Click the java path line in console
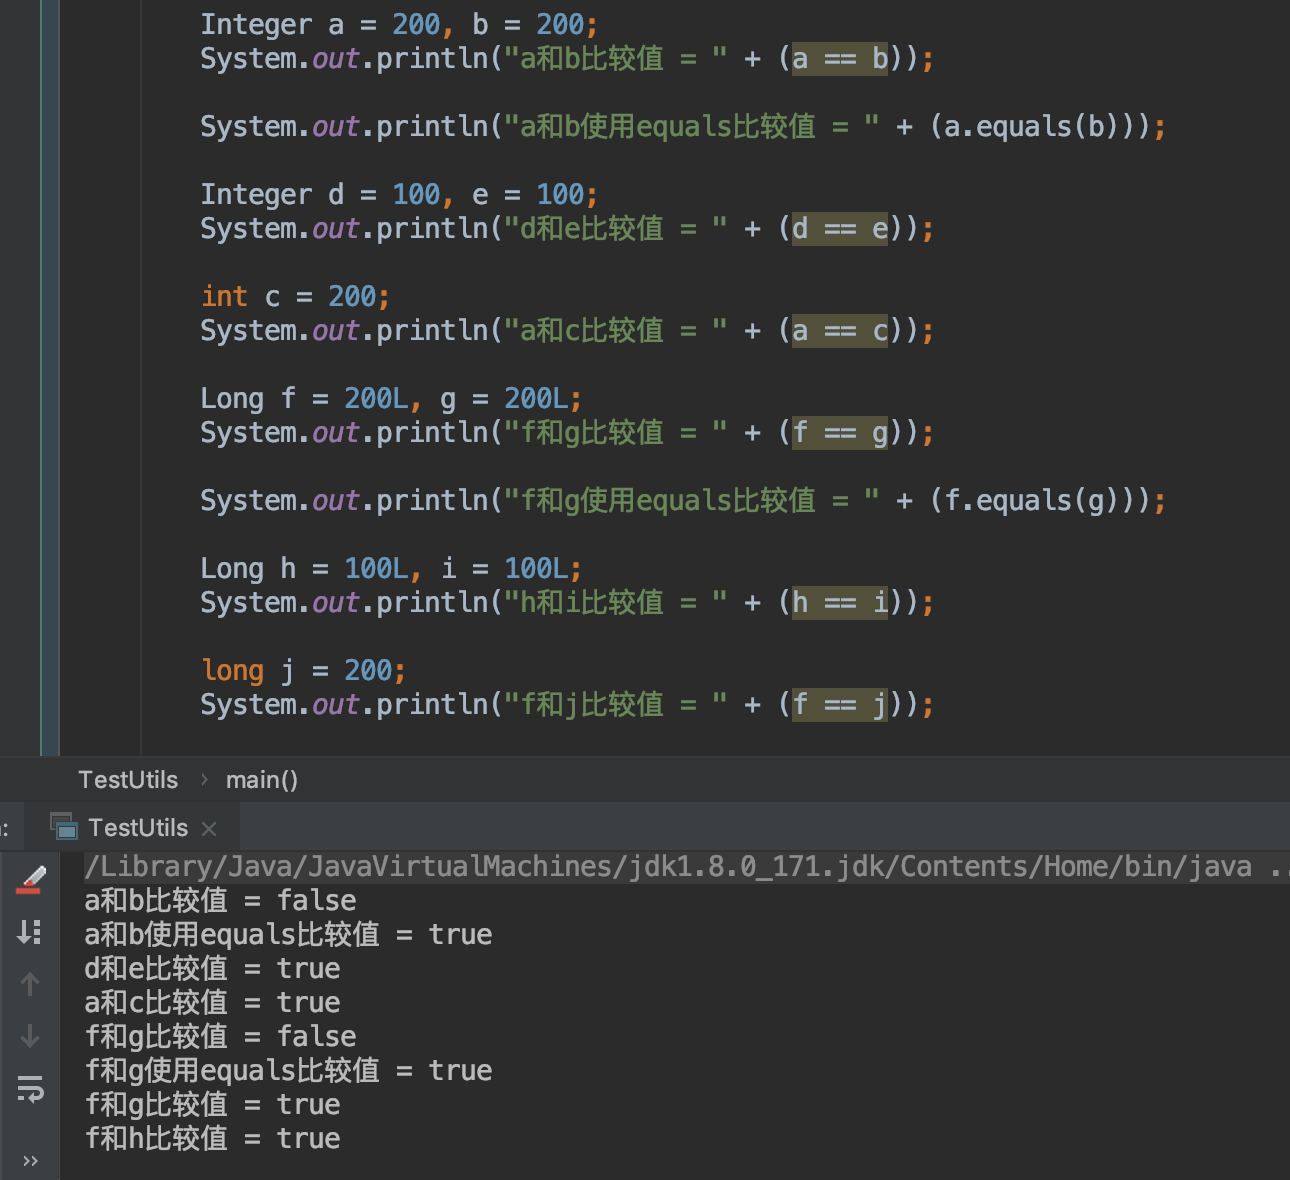 point(687,866)
